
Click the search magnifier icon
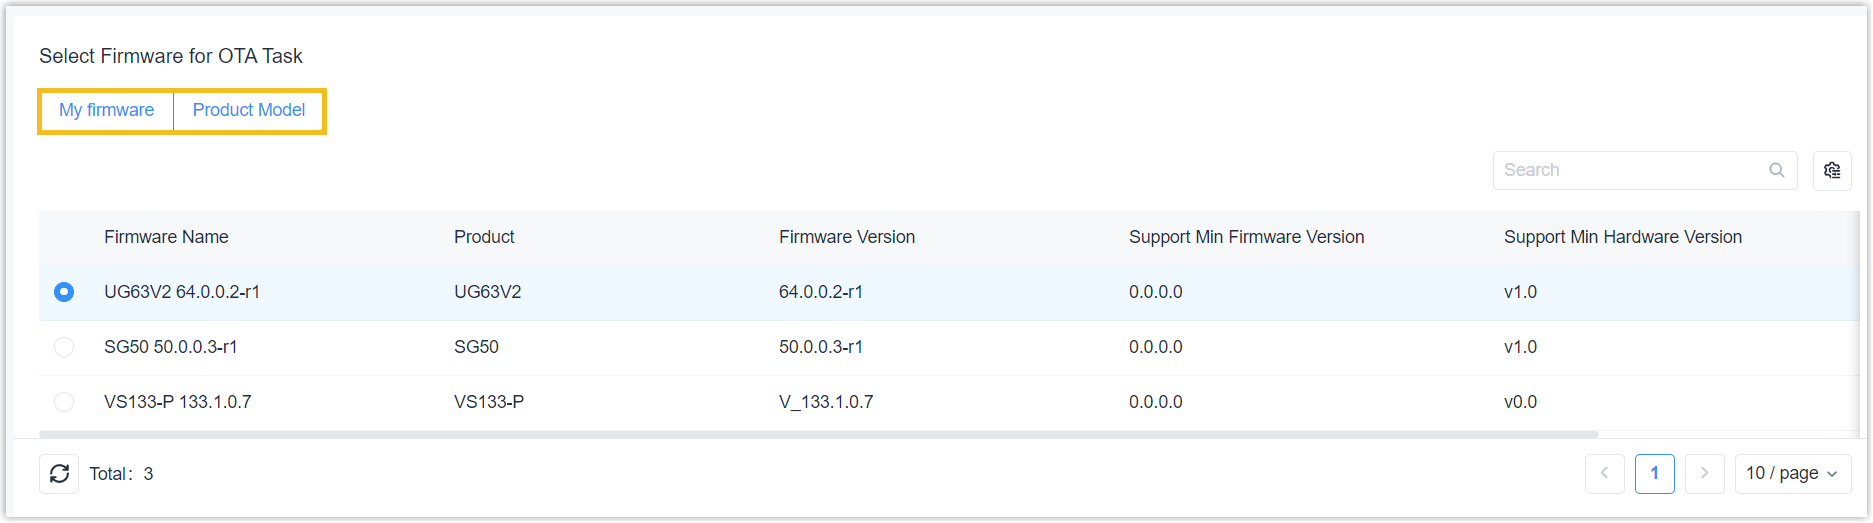click(x=1777, y=171)
